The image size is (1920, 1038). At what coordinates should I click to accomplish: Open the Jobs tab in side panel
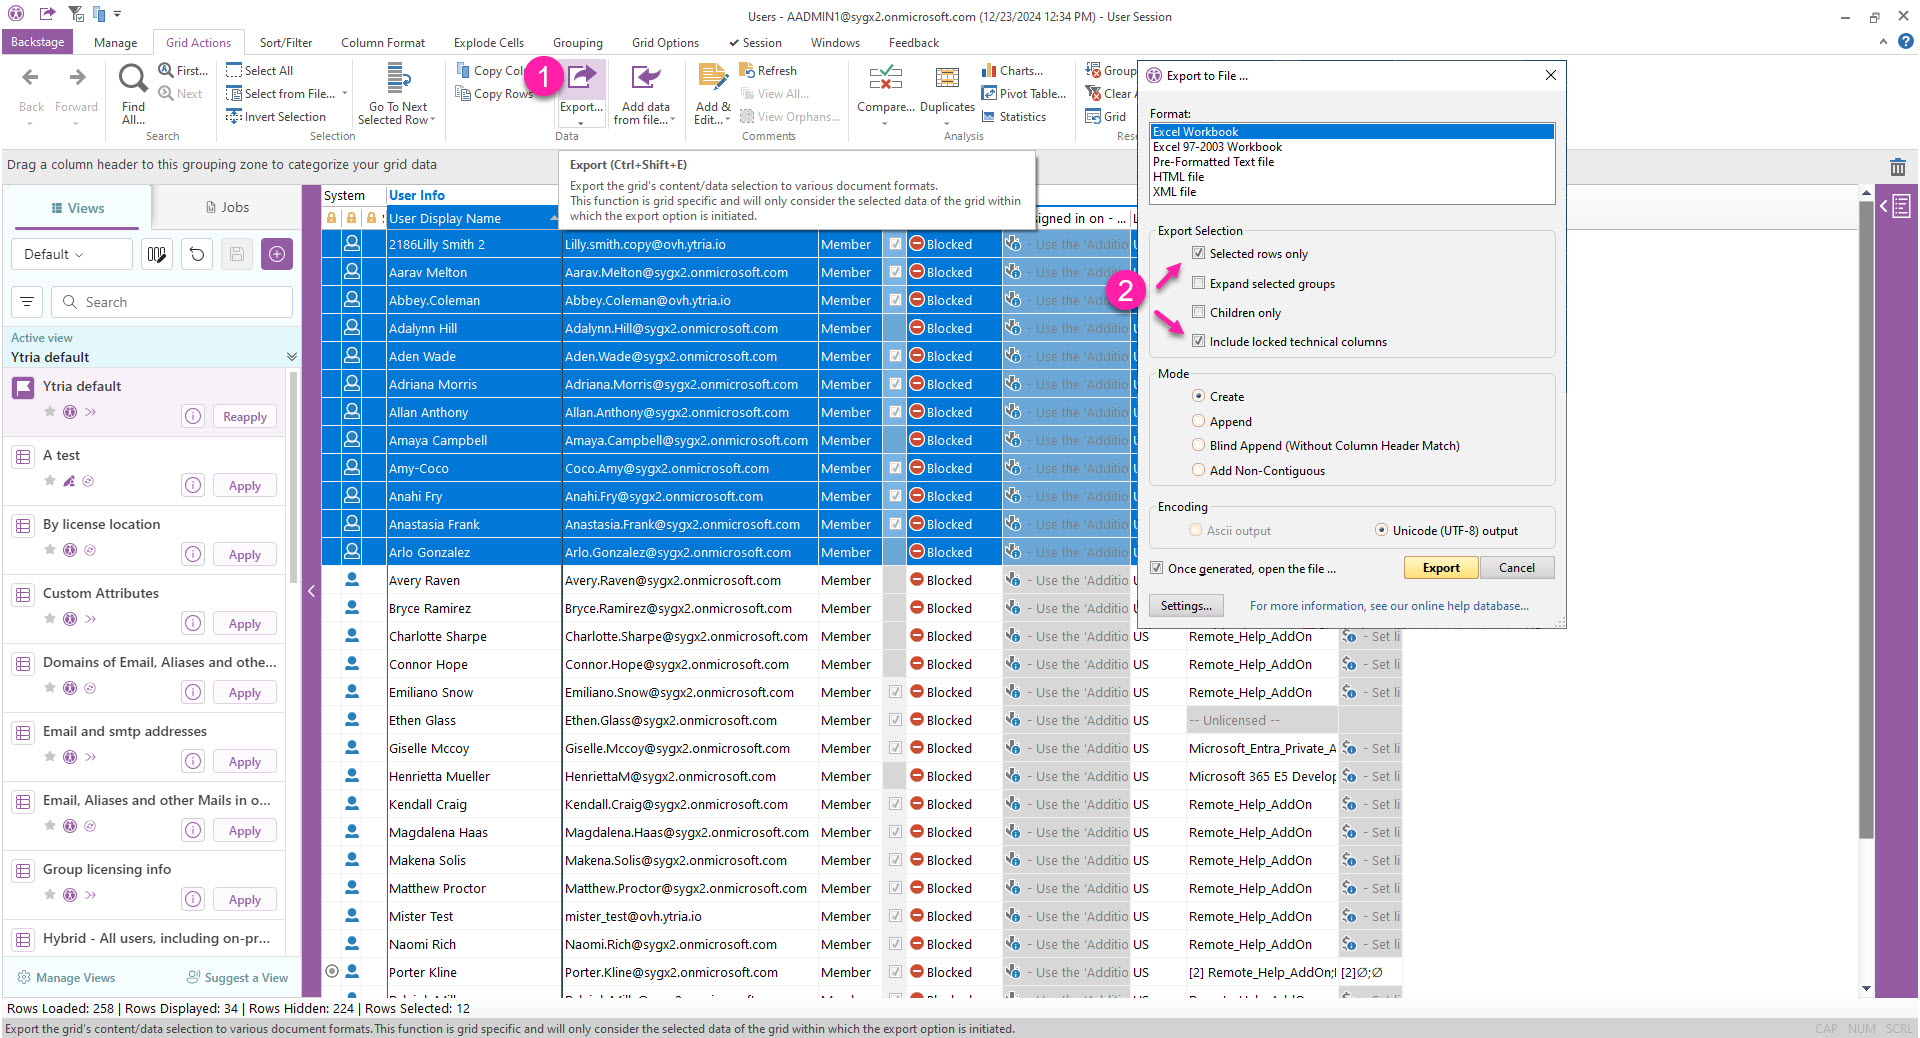[x=227, y=207]
